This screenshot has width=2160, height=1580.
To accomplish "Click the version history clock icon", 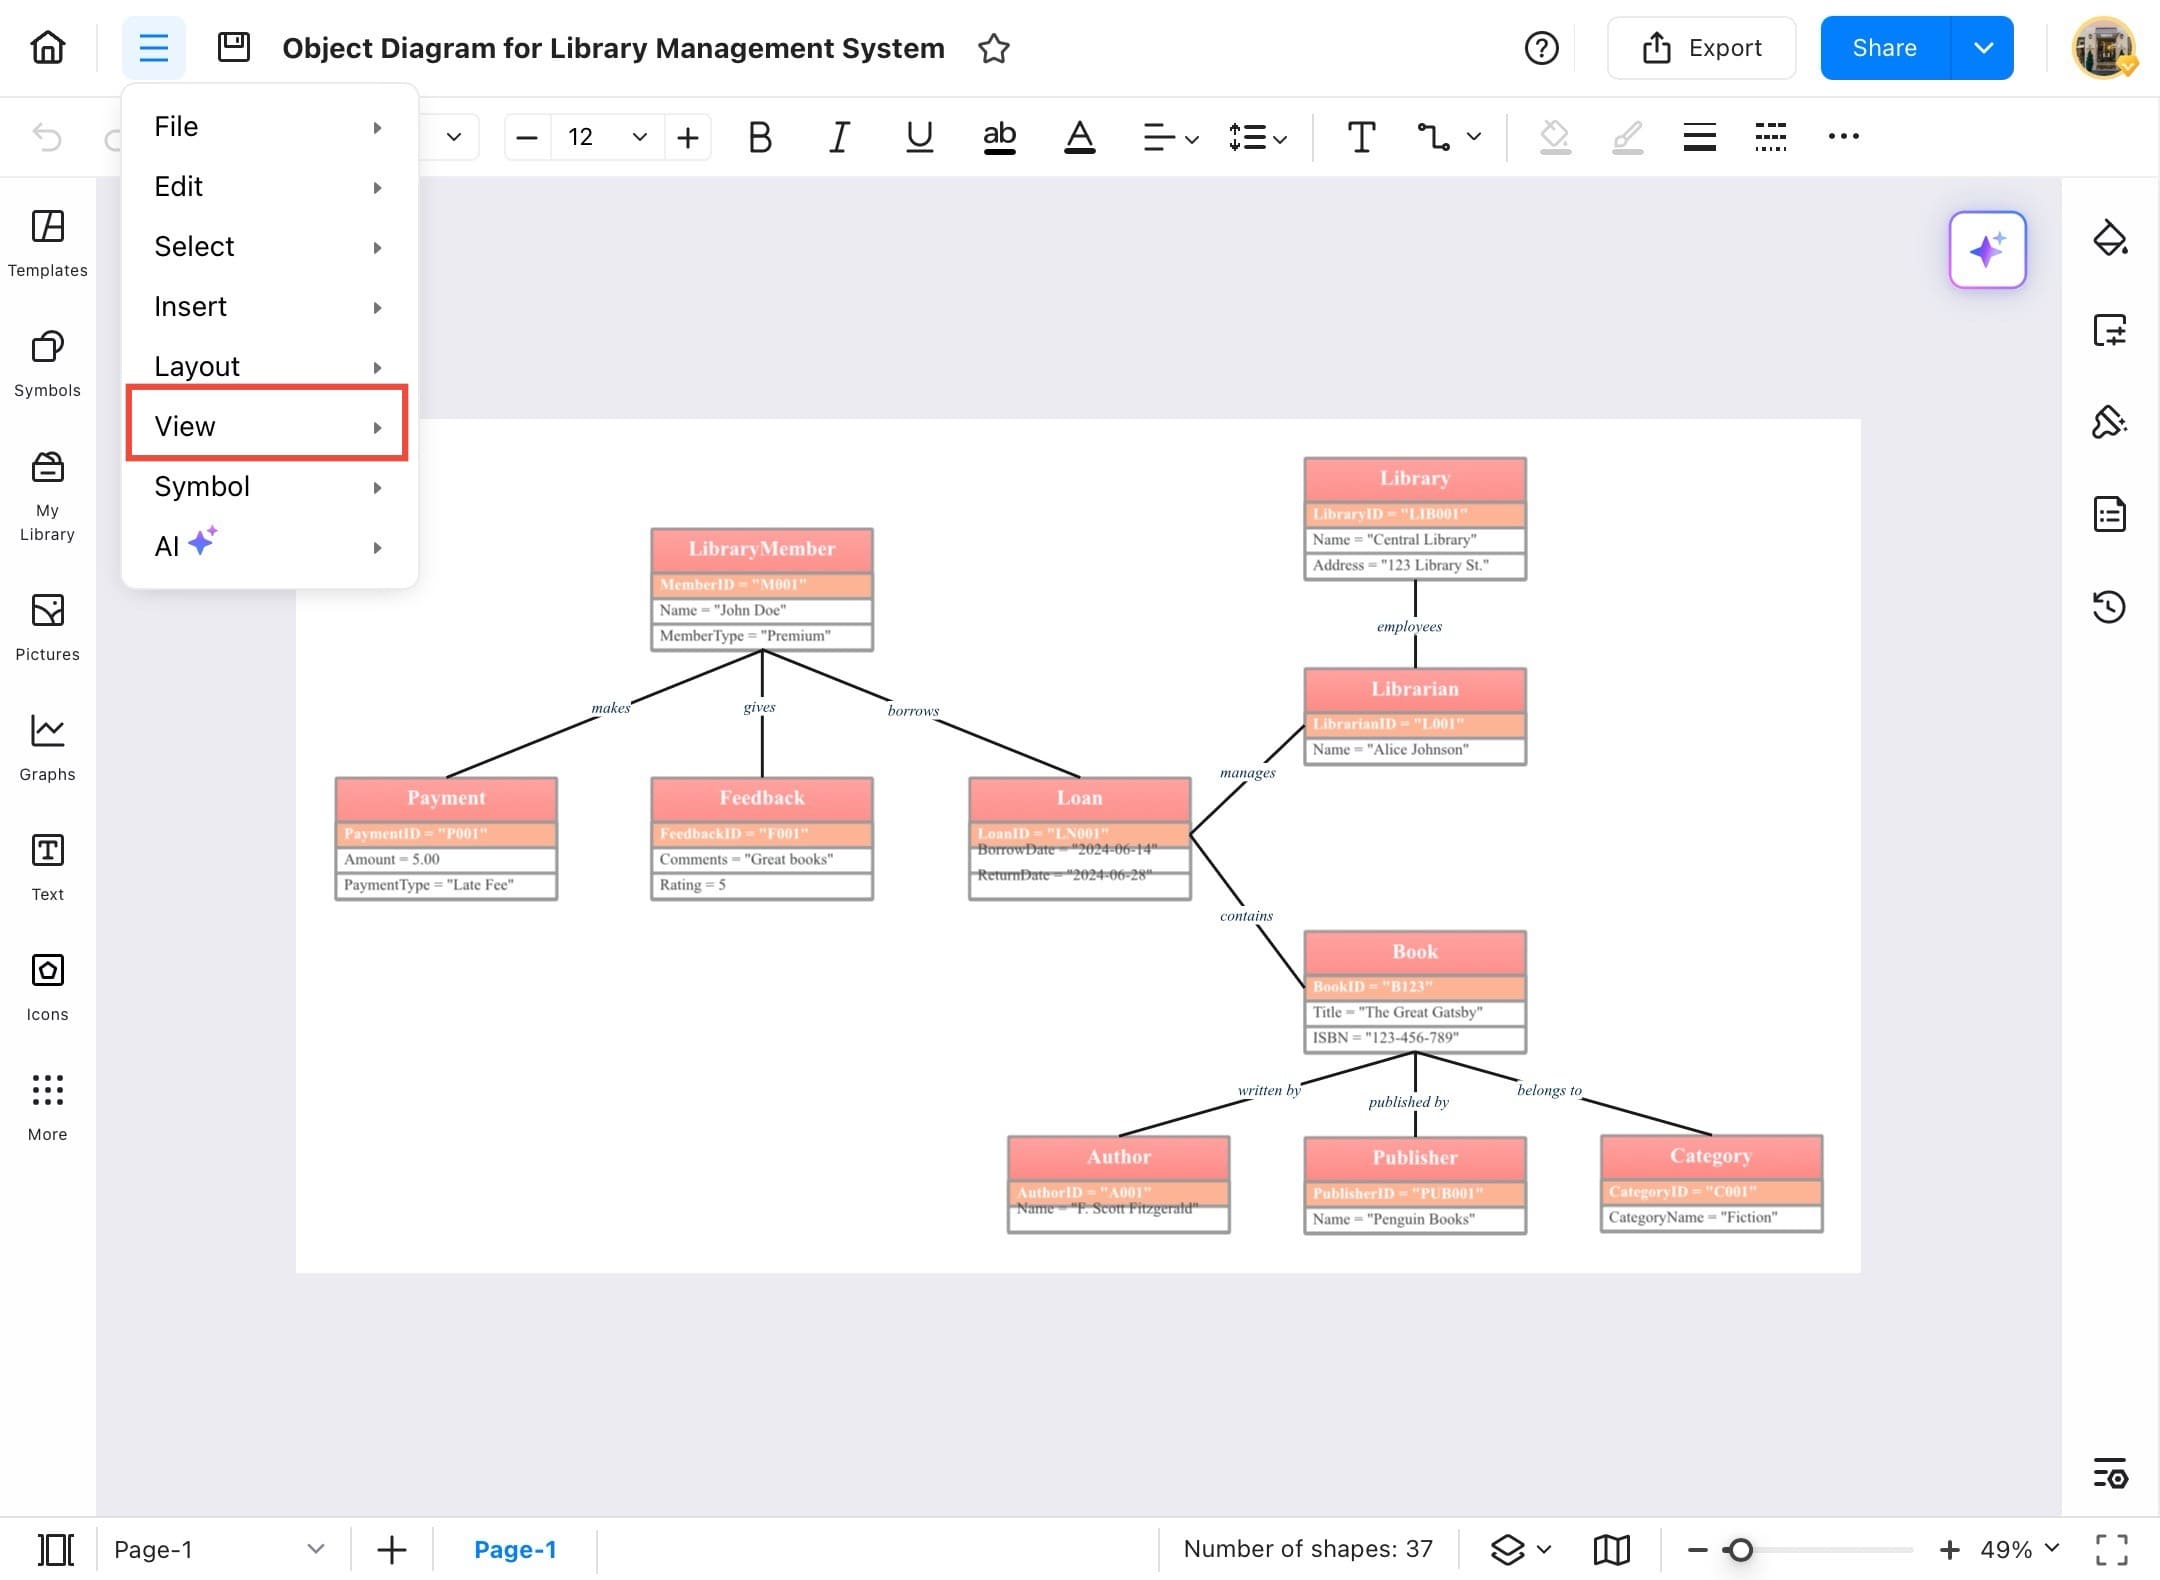I will 2109,606.
